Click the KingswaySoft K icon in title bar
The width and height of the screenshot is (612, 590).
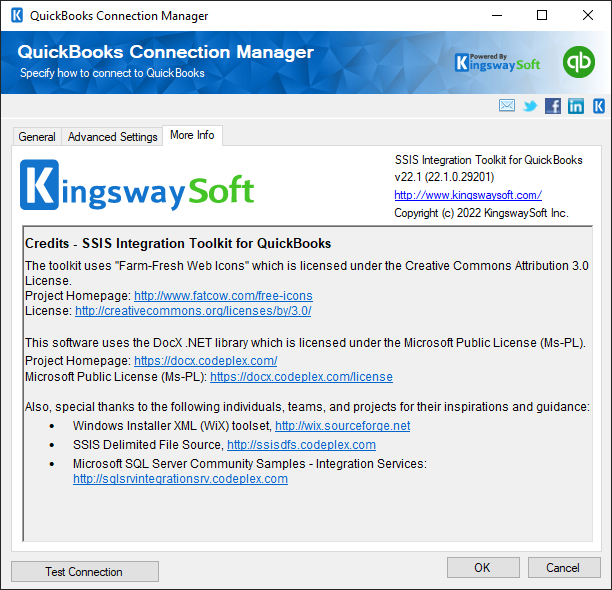tap(17, 16)
